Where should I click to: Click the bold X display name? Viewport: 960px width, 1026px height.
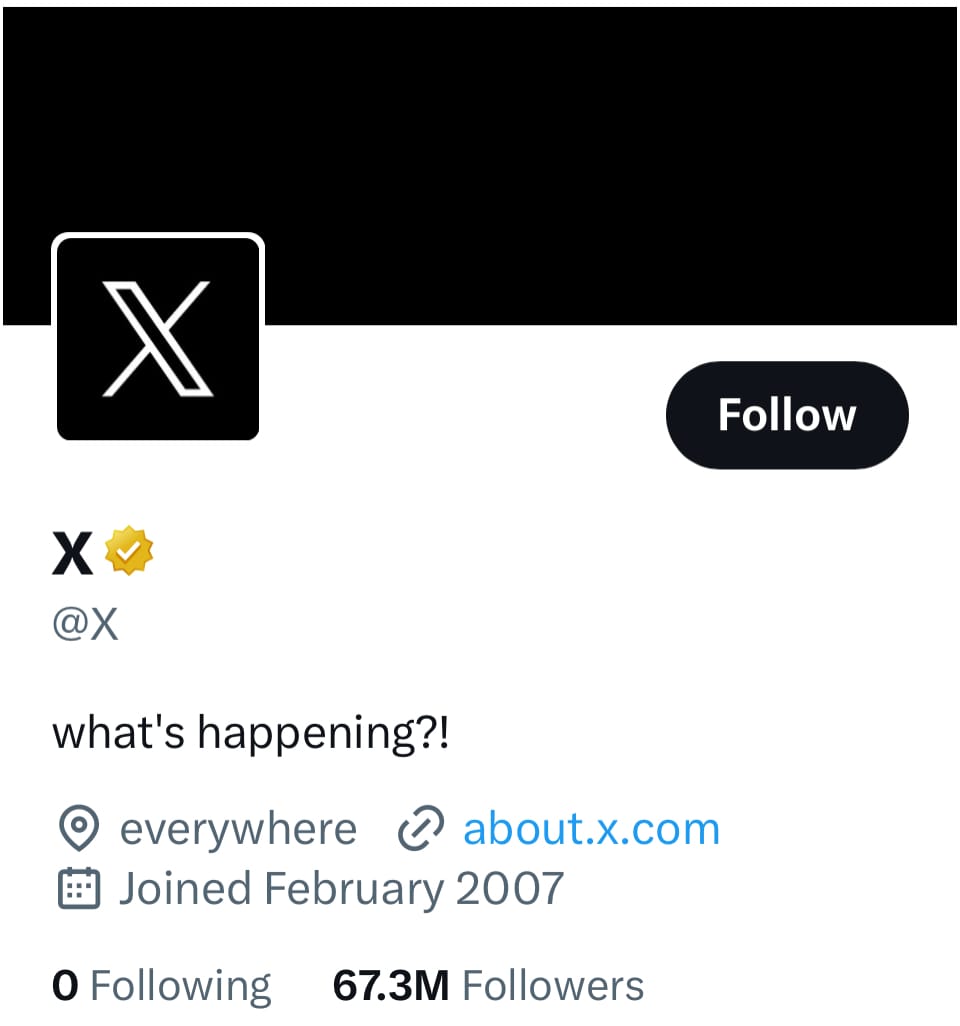pos(72,553)
